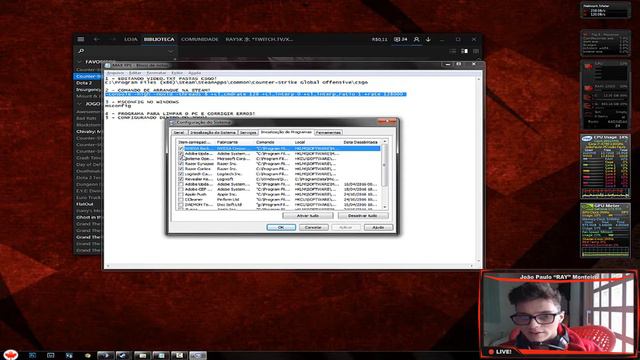Enable the Apple Push startup item
This screenshot has height=360, width=640.
[181, 194]
